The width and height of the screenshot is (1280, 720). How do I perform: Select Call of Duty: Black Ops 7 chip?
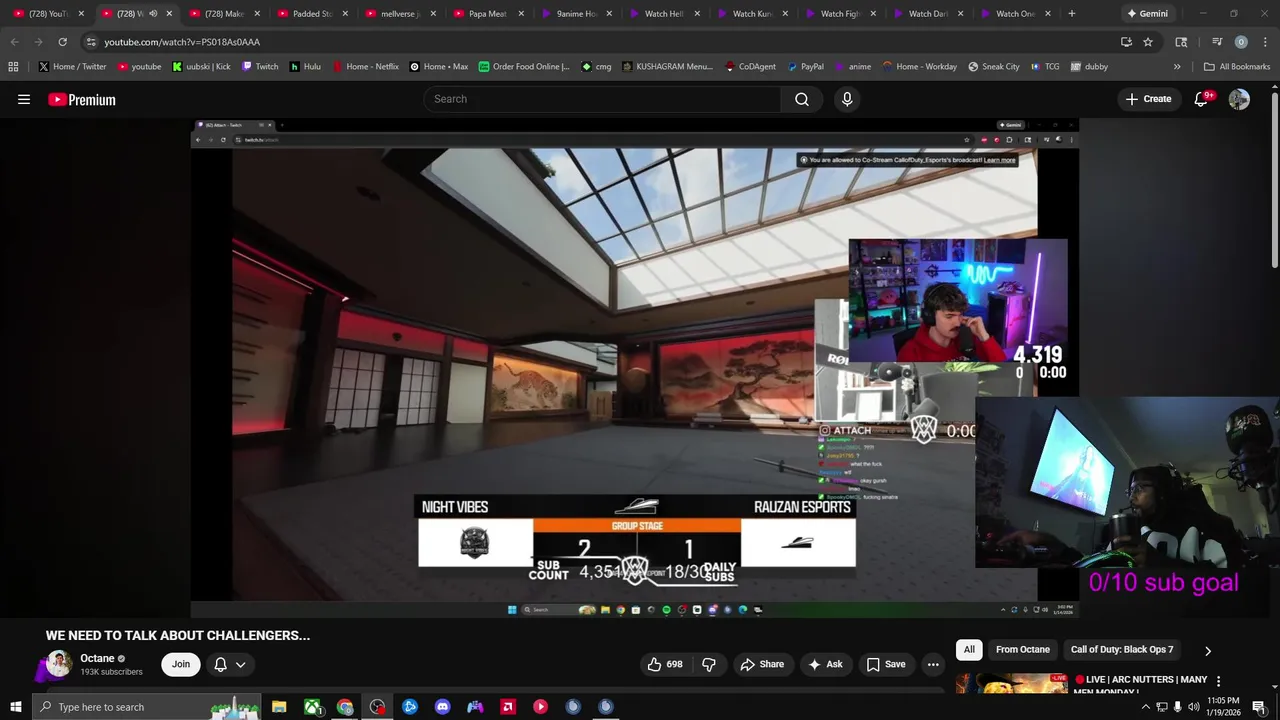click(1122, 650)
